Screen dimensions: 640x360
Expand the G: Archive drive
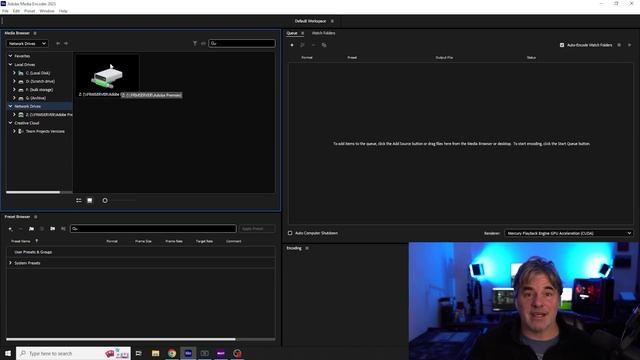click(14, 98)
